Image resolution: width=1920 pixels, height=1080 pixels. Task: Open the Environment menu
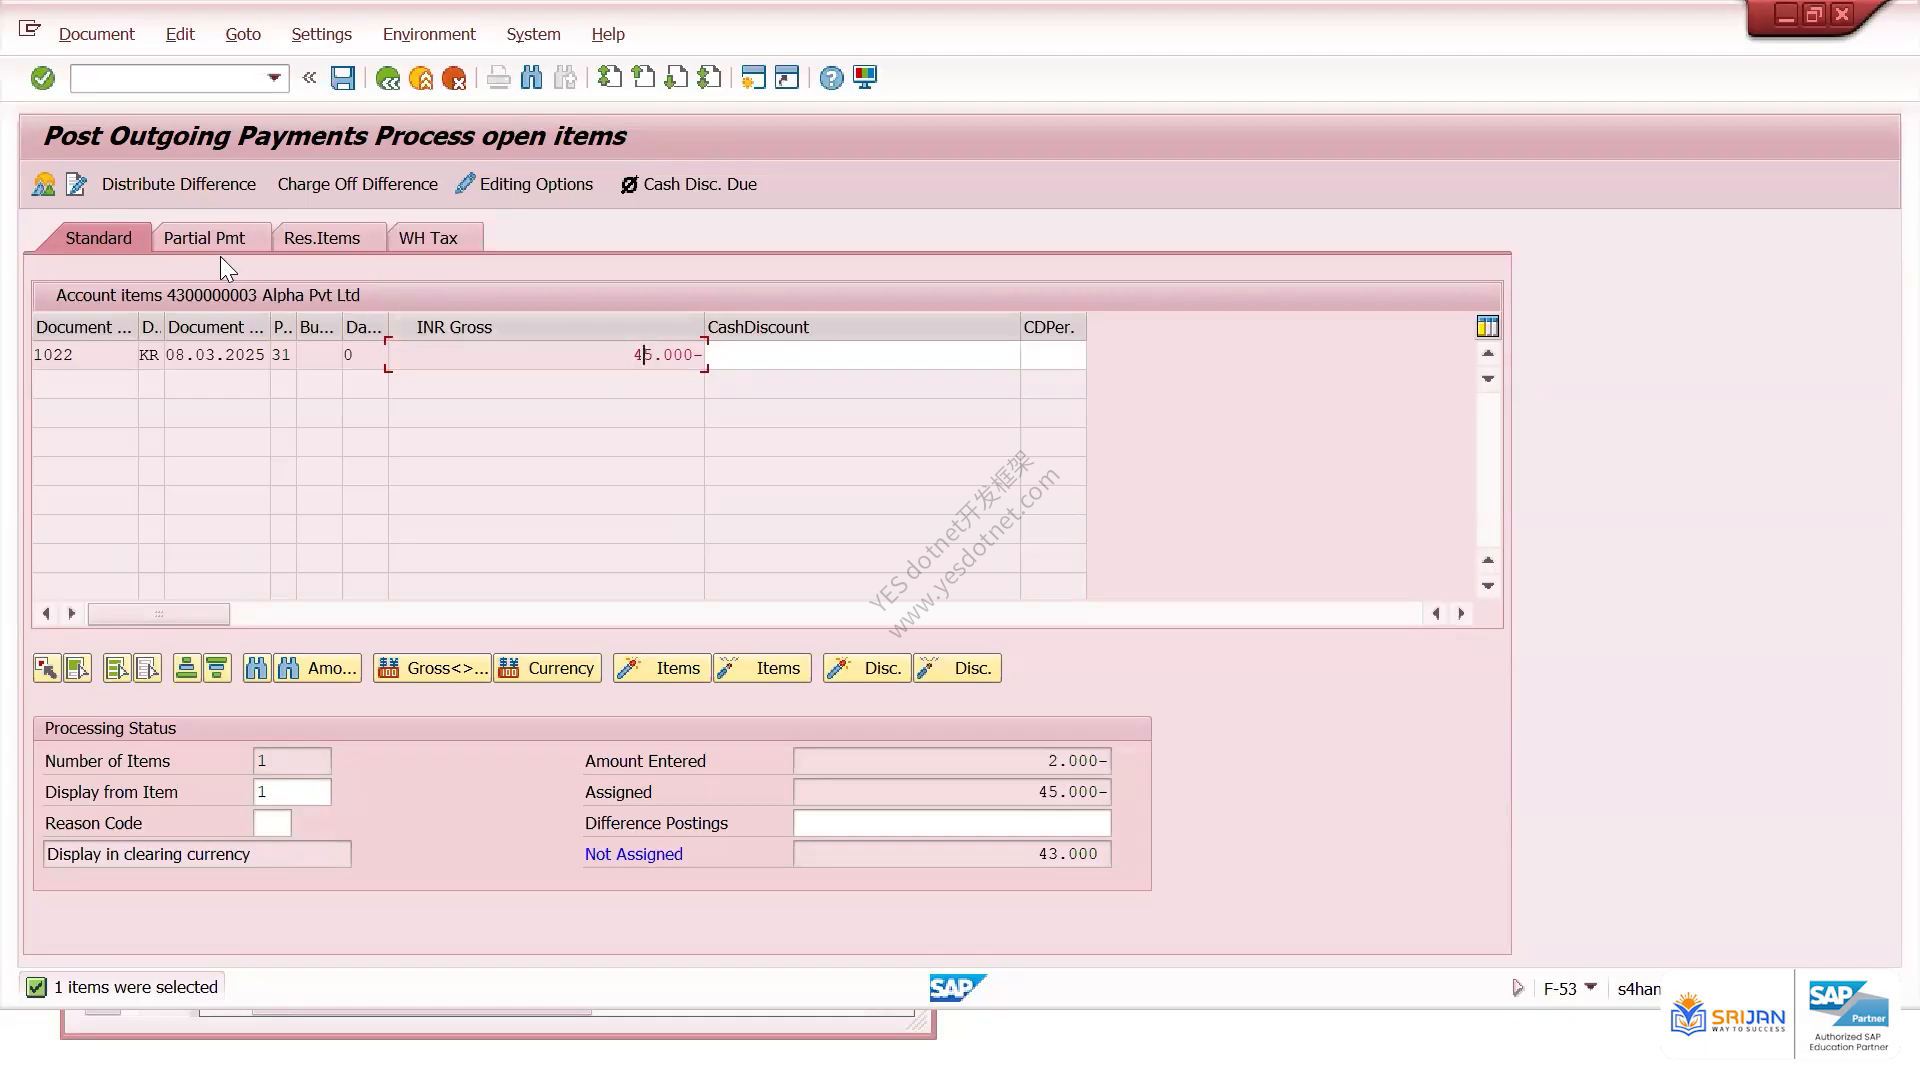click(429, 34)
